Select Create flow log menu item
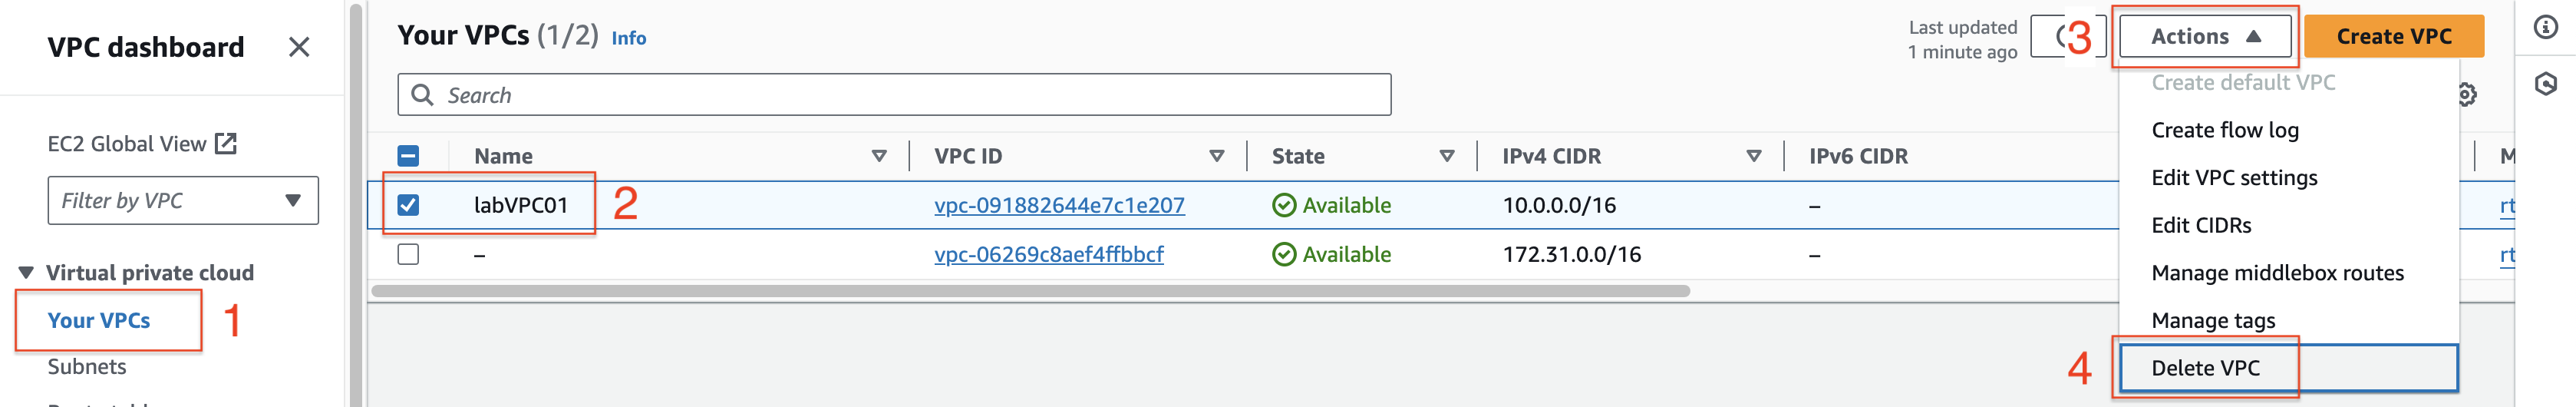This screenshot has height=407, width=2576. coord(2225,130)
